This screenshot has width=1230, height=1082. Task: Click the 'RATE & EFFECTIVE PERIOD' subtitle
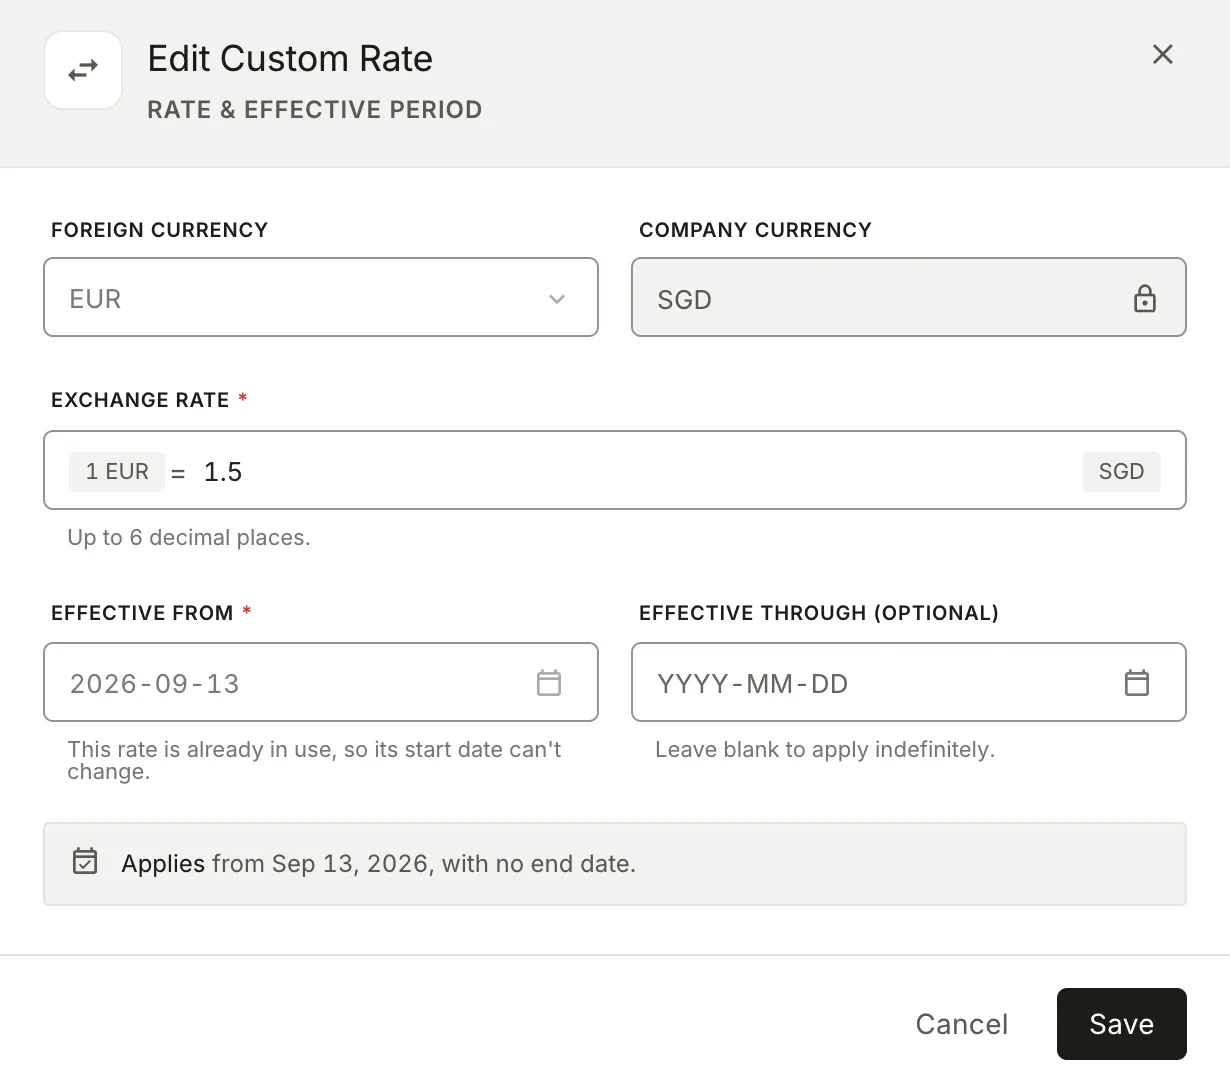pyautogui.click(x=315, y=110)
